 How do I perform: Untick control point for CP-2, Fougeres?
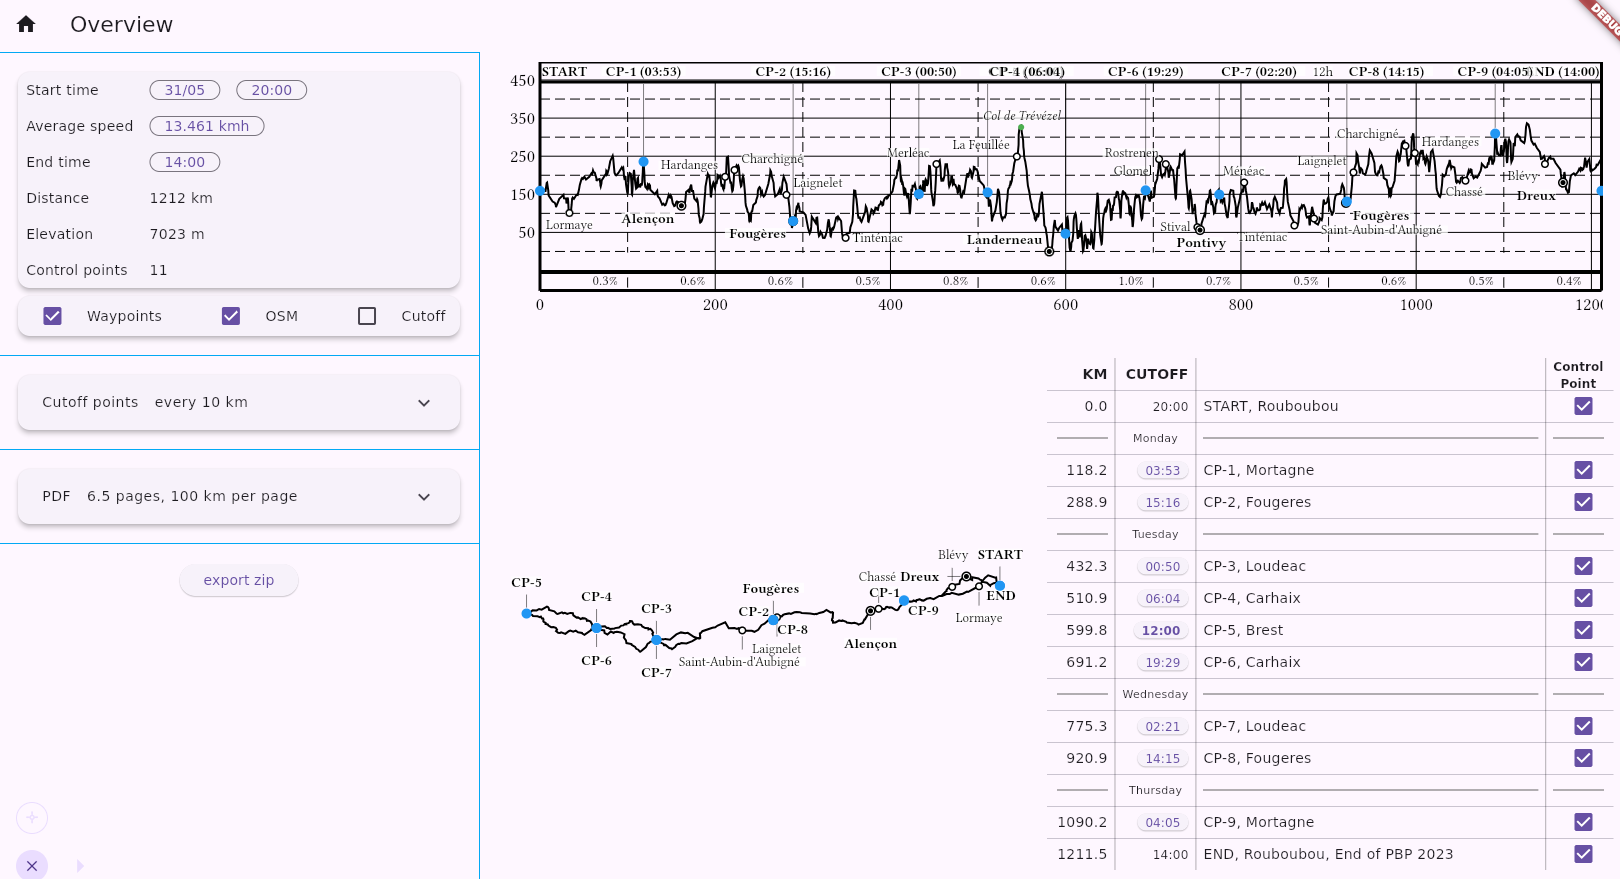pyautogui.click(x=1583, y=502)
